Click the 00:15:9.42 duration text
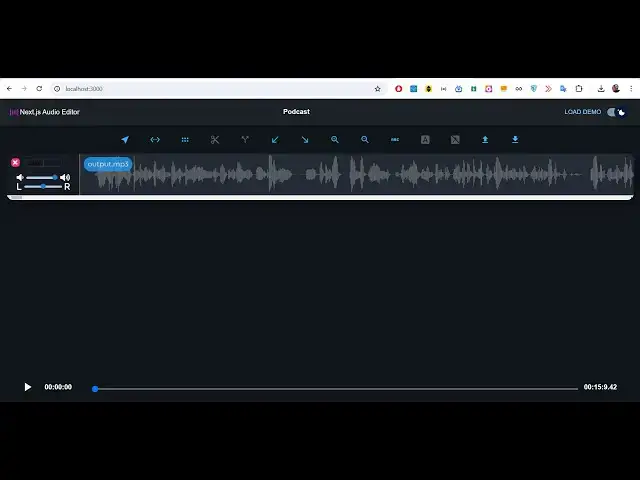 point(600,387)
